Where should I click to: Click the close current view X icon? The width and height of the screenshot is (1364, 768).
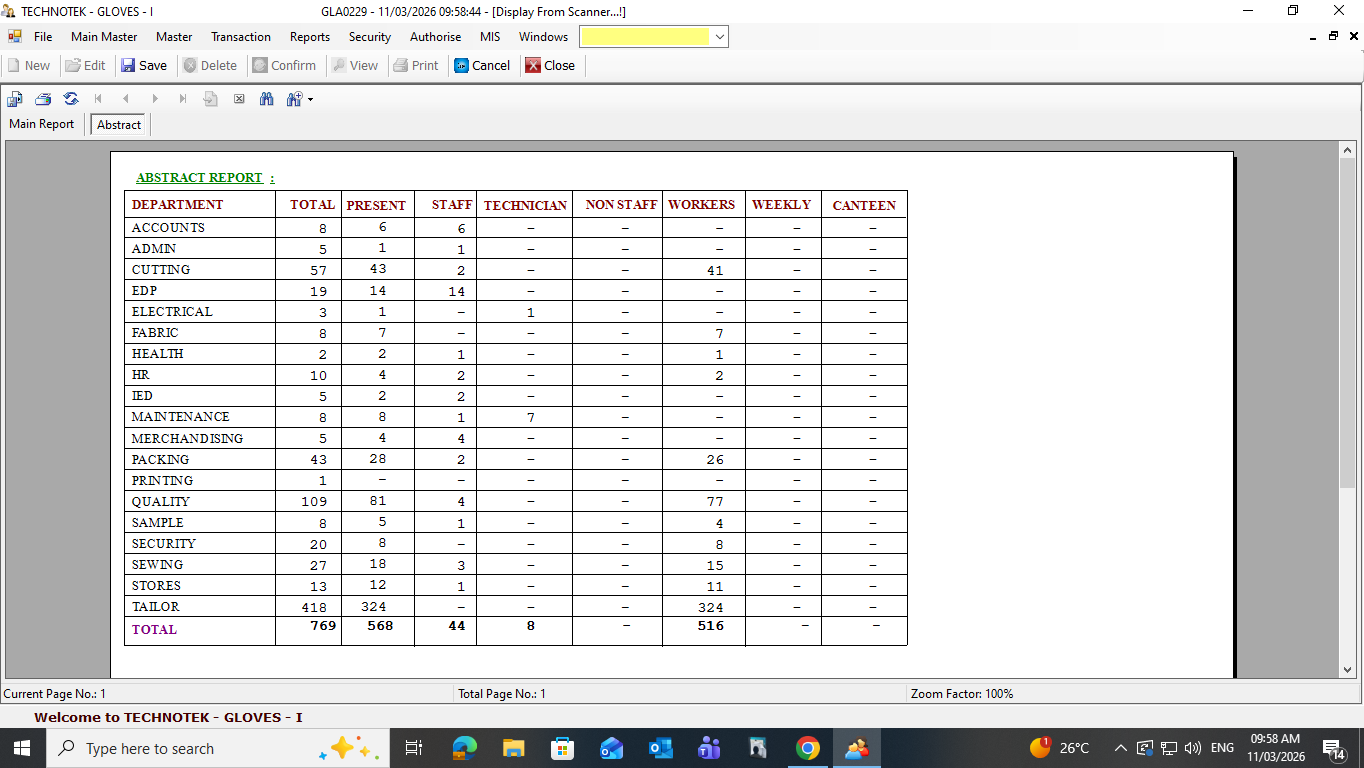(x=239, y=99)
